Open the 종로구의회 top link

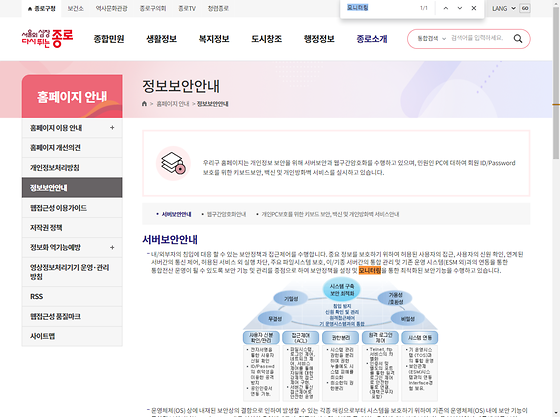coord(153,9)
